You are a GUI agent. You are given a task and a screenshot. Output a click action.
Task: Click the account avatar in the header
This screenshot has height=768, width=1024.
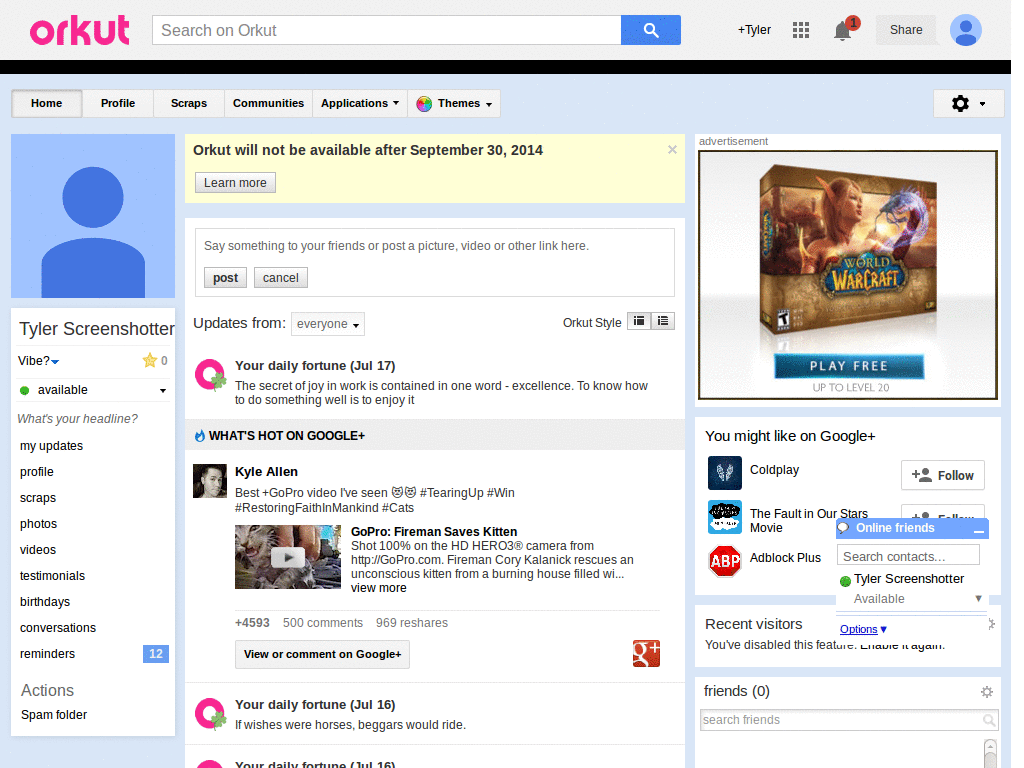(965, 30)
